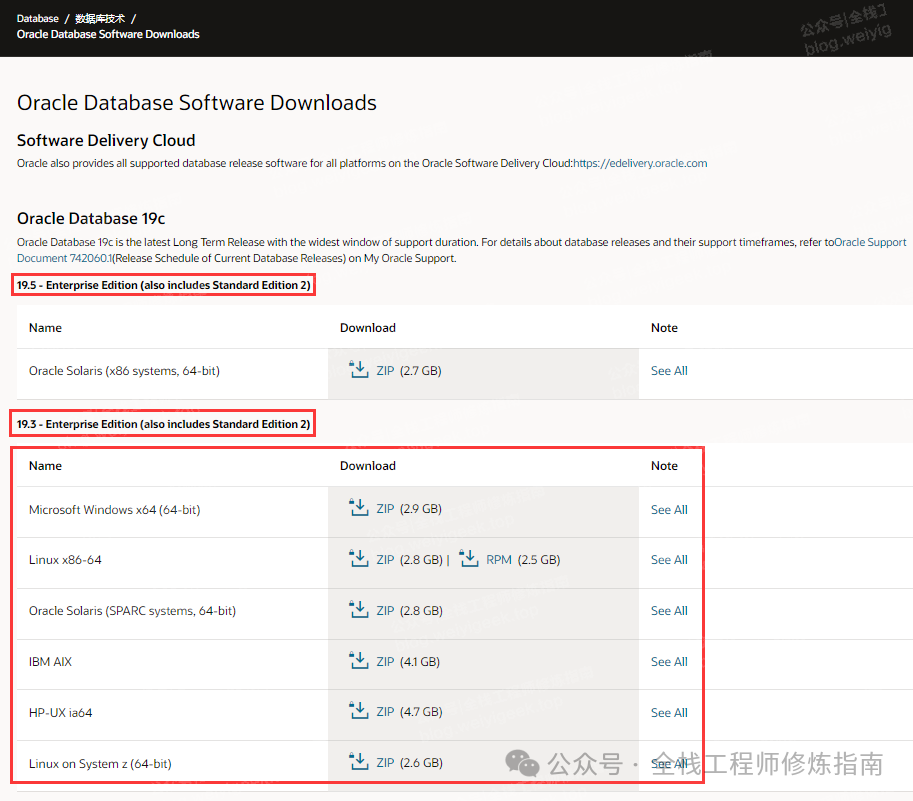Click download icon for HP-UX ia64 ZIP
This screenshot has height=801, width=913.
click(x=359, y=711)
